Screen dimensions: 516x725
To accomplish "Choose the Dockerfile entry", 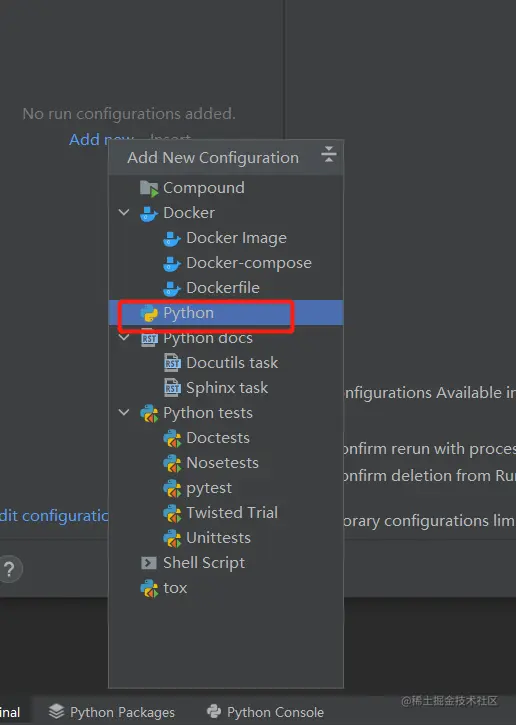I will (x=226, y=288).
